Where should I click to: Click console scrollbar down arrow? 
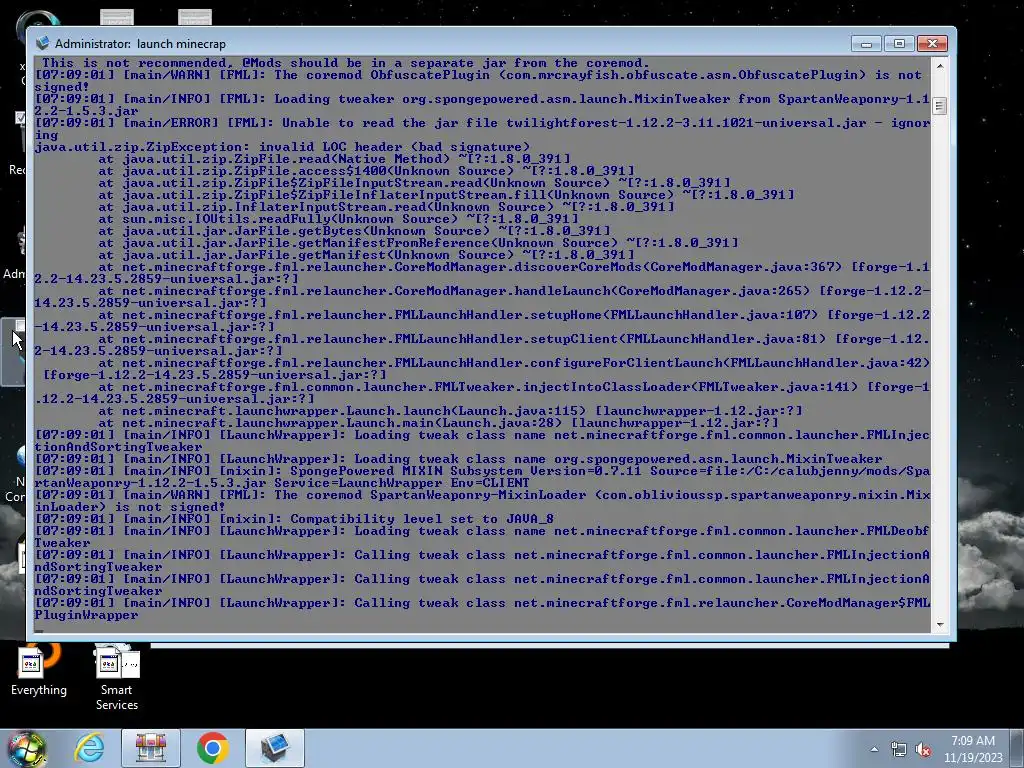coord(940,625)
